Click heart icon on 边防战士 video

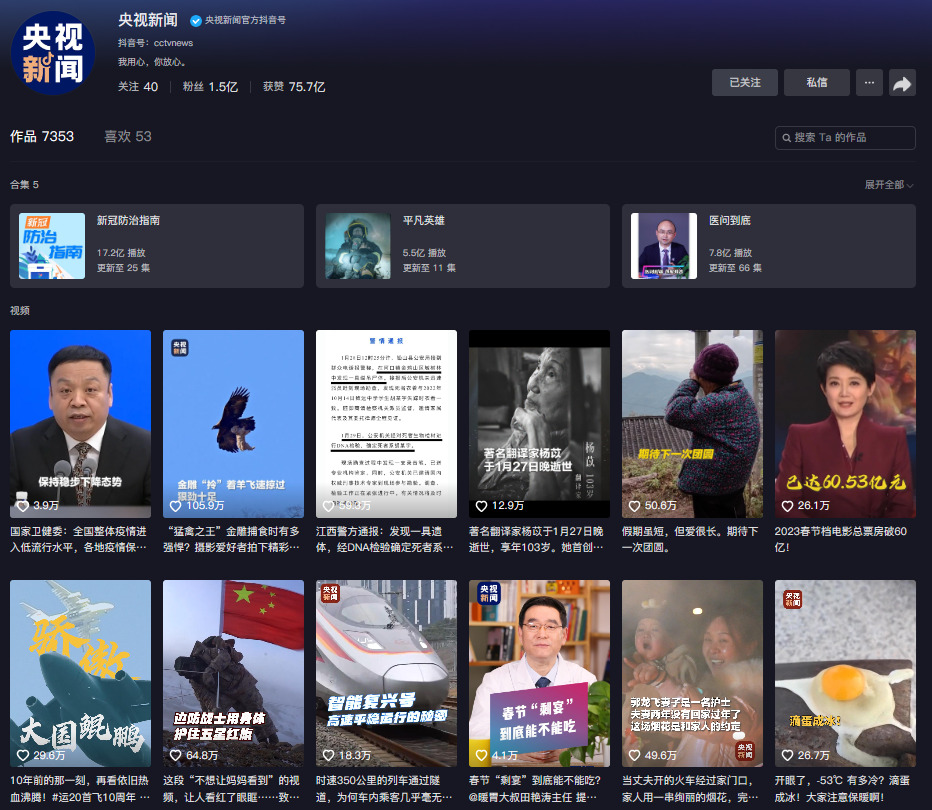pos(175,755)
